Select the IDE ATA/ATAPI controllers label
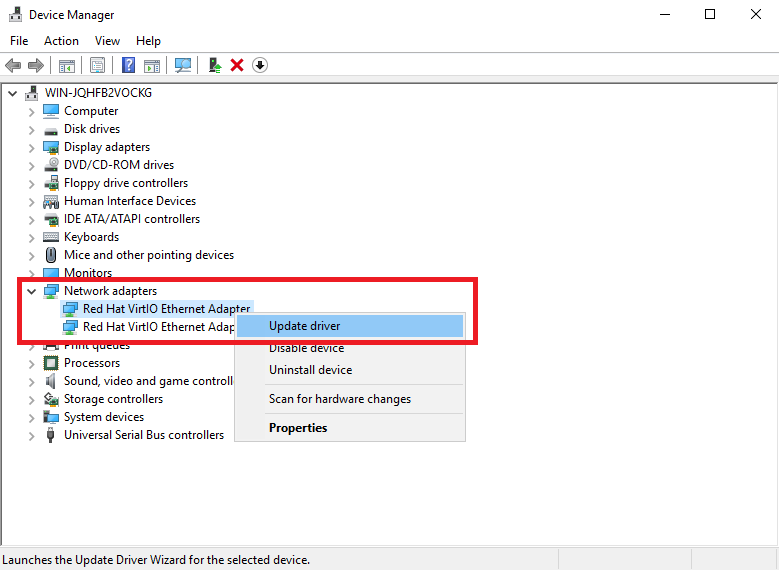Screen dimensions: 779x570 132,219
